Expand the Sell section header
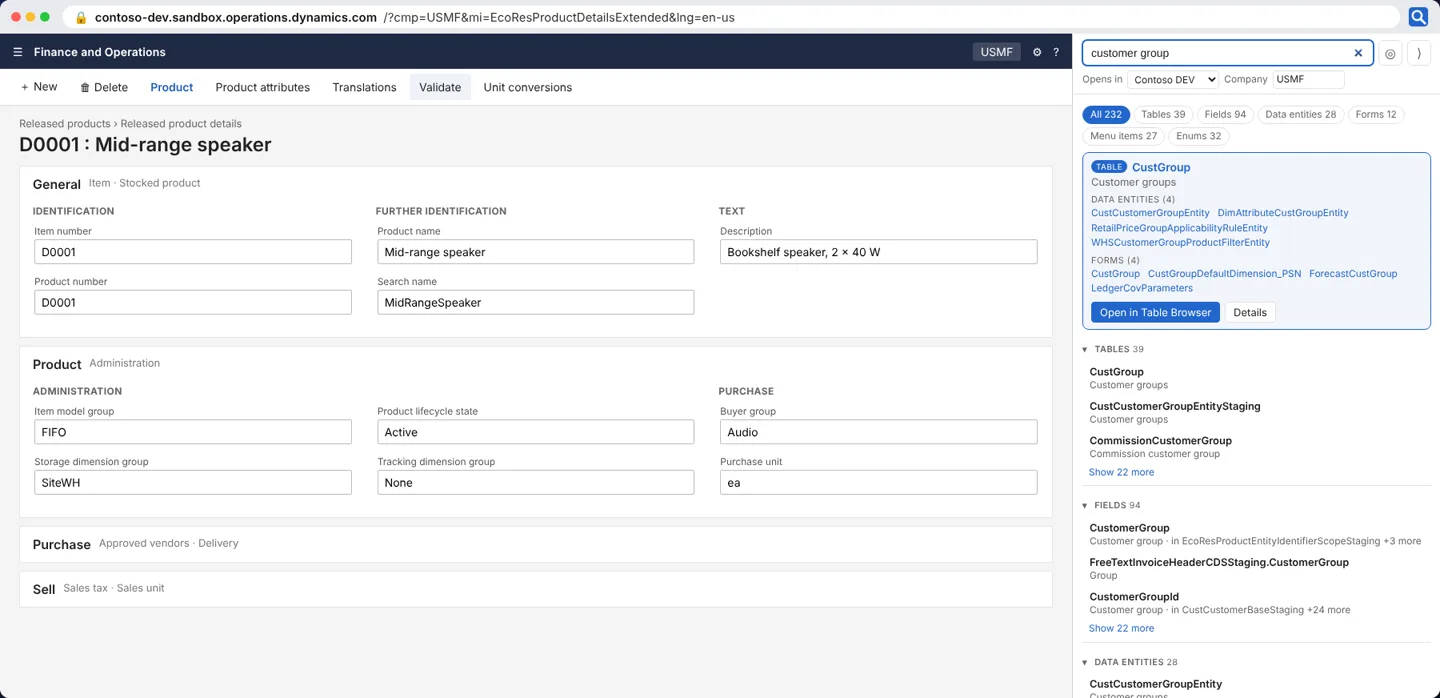Viewport: 1440px width, 698px height. (x=535, y=589)
